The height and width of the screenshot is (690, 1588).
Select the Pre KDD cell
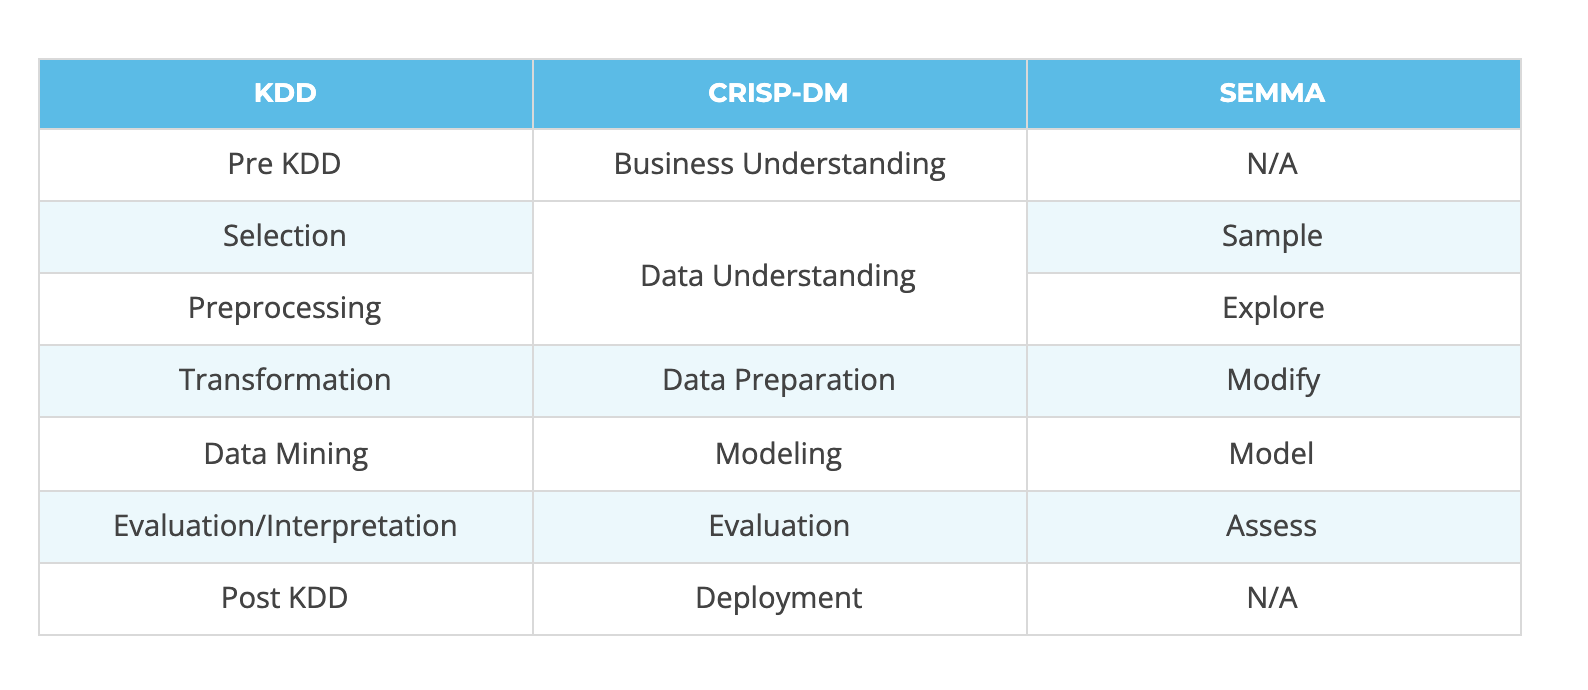pos(285,164)
